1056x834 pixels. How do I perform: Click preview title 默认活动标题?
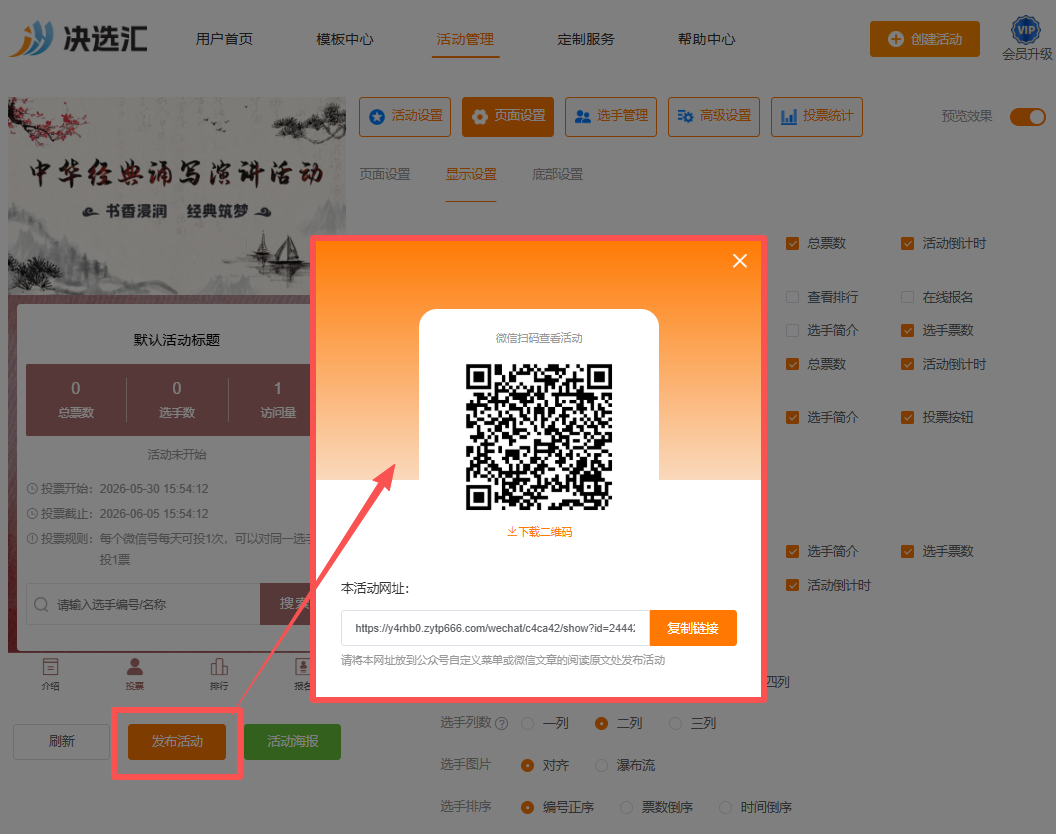176,340
